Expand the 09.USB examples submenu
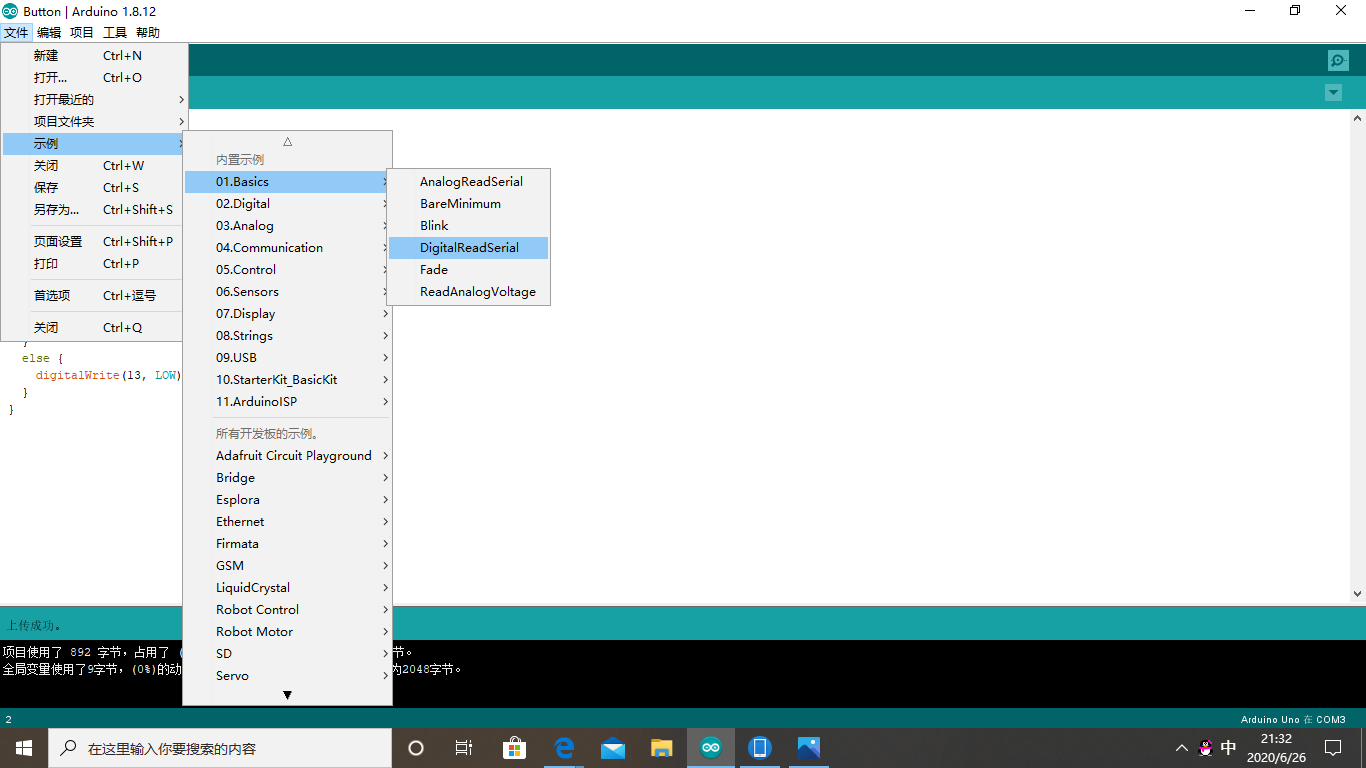The width and height of the screenshot is (1366, 768). (288, 358)
